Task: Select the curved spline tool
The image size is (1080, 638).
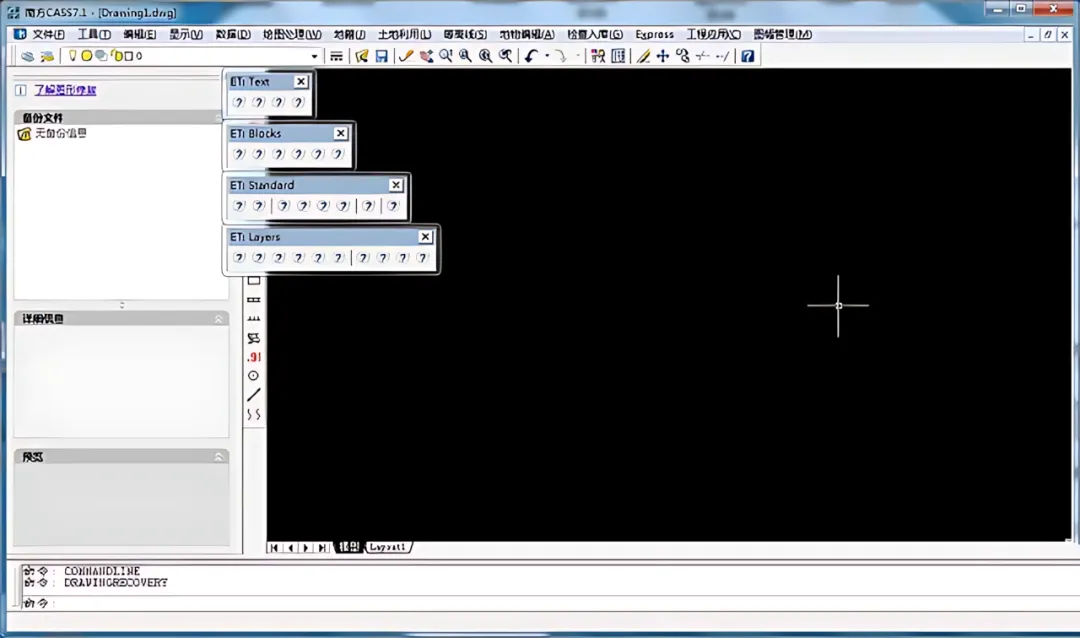Action: pyautogui.click(x=253, y=414)
